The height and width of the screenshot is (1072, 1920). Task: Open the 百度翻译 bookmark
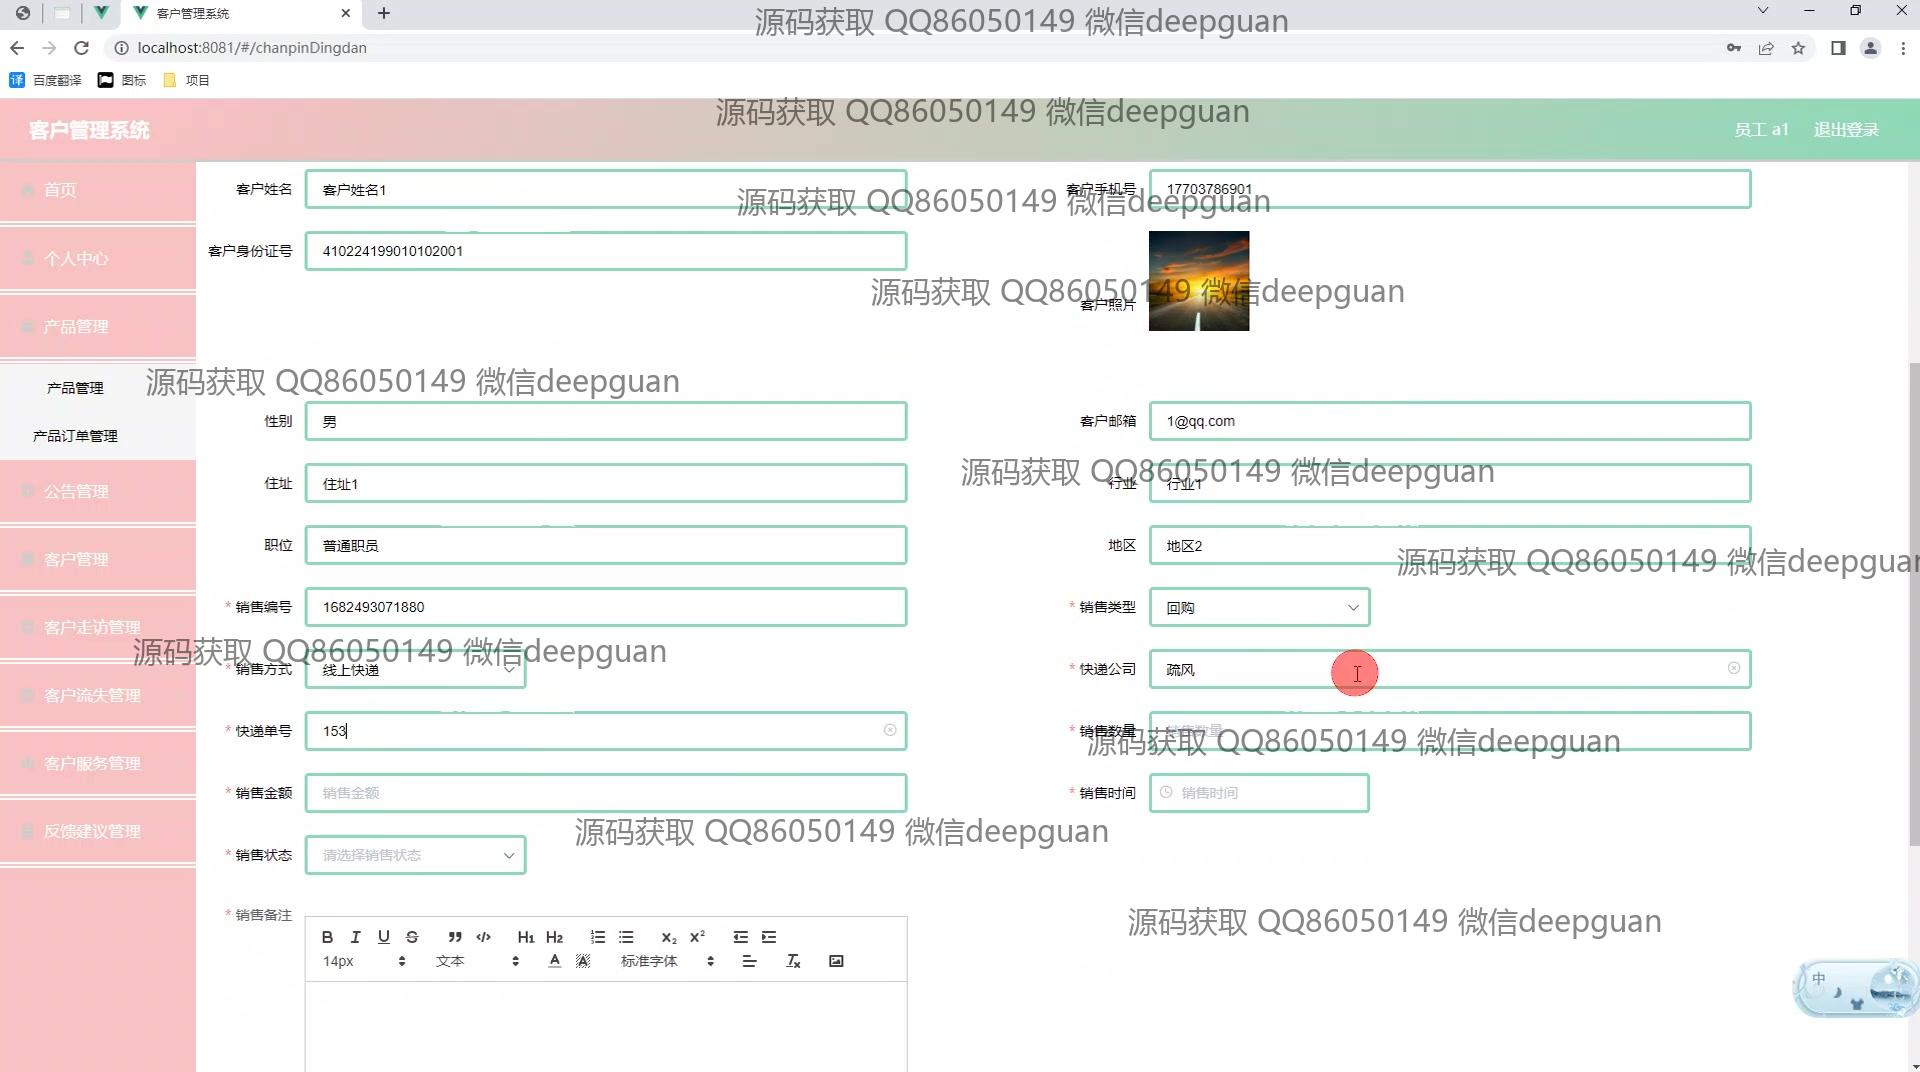(46, 80)
